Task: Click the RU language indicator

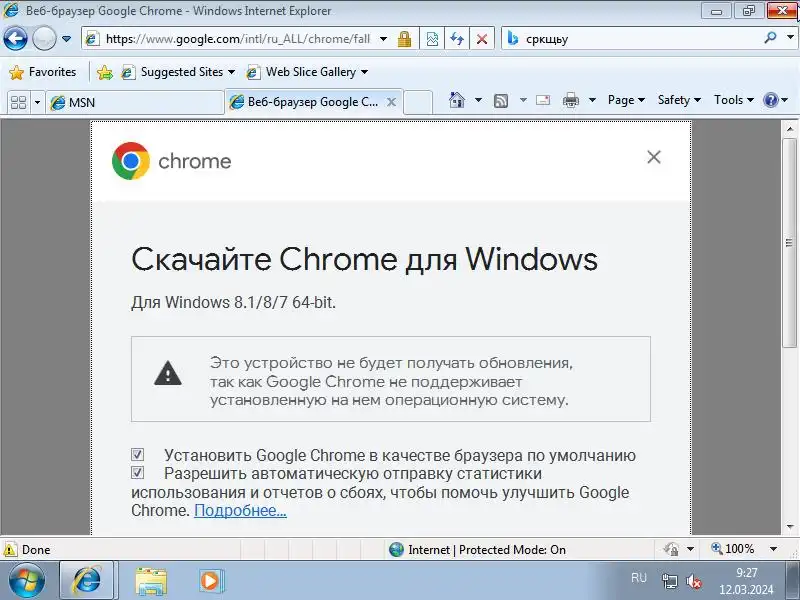Action: click(639, 578)
